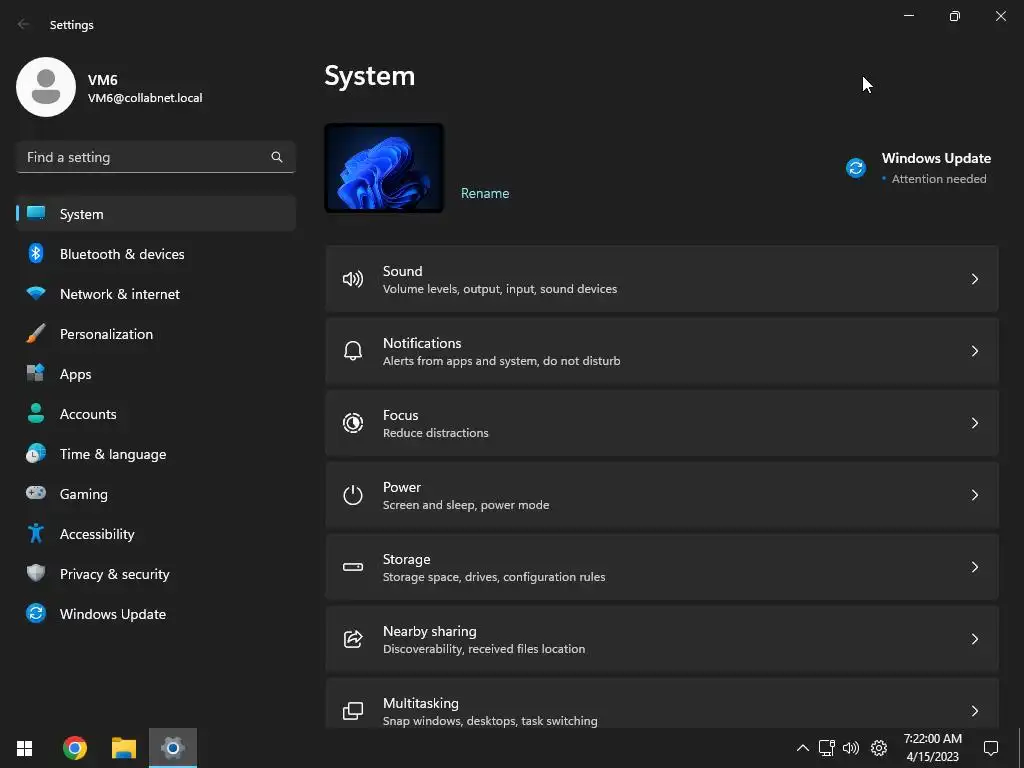The height and width of the screenshot is (768, 1024).
Task: Expand Nearby sharing chevron
Action: pyautogui.click(x=974, y=639)
